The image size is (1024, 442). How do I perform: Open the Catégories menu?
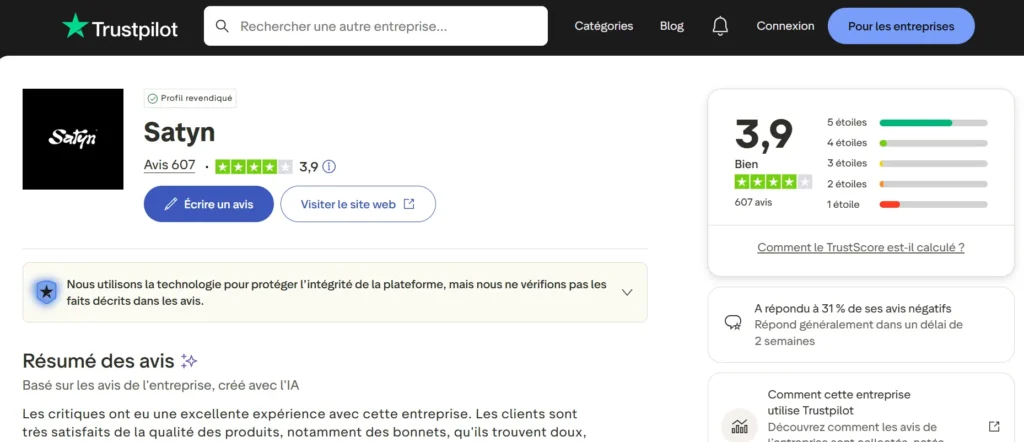[603, 26]
